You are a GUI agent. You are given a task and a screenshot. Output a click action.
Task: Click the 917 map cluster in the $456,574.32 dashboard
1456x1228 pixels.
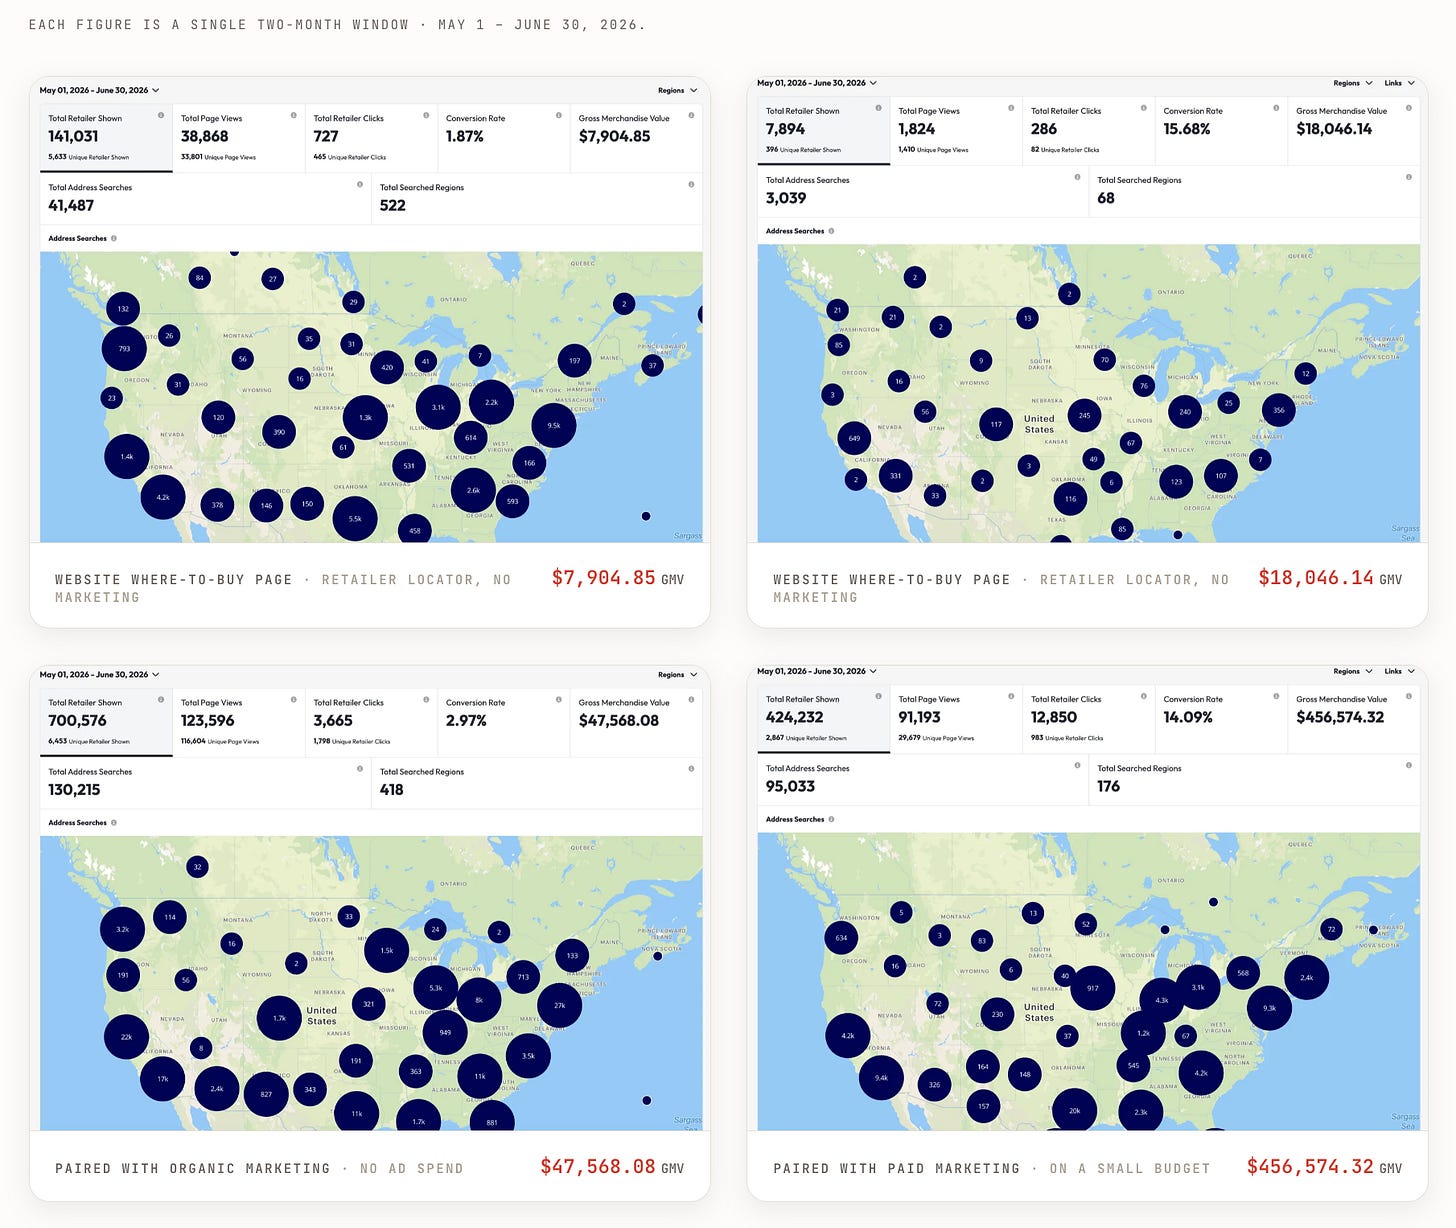[1092, 988]
